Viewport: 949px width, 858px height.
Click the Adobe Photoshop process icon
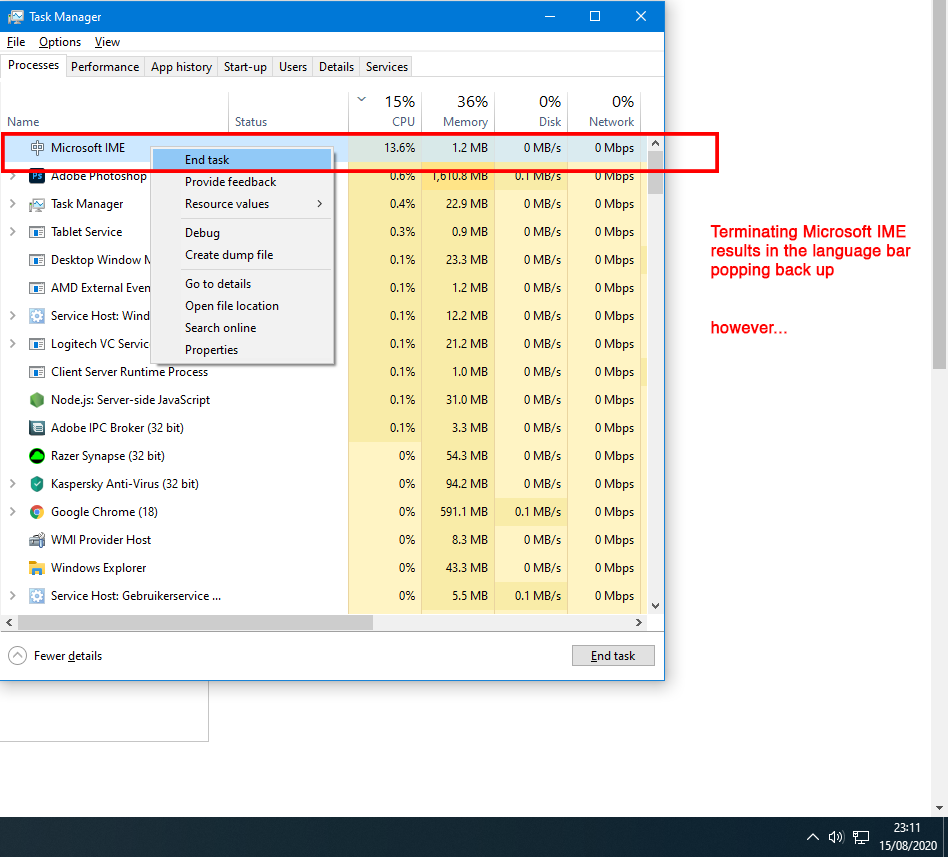37,177
